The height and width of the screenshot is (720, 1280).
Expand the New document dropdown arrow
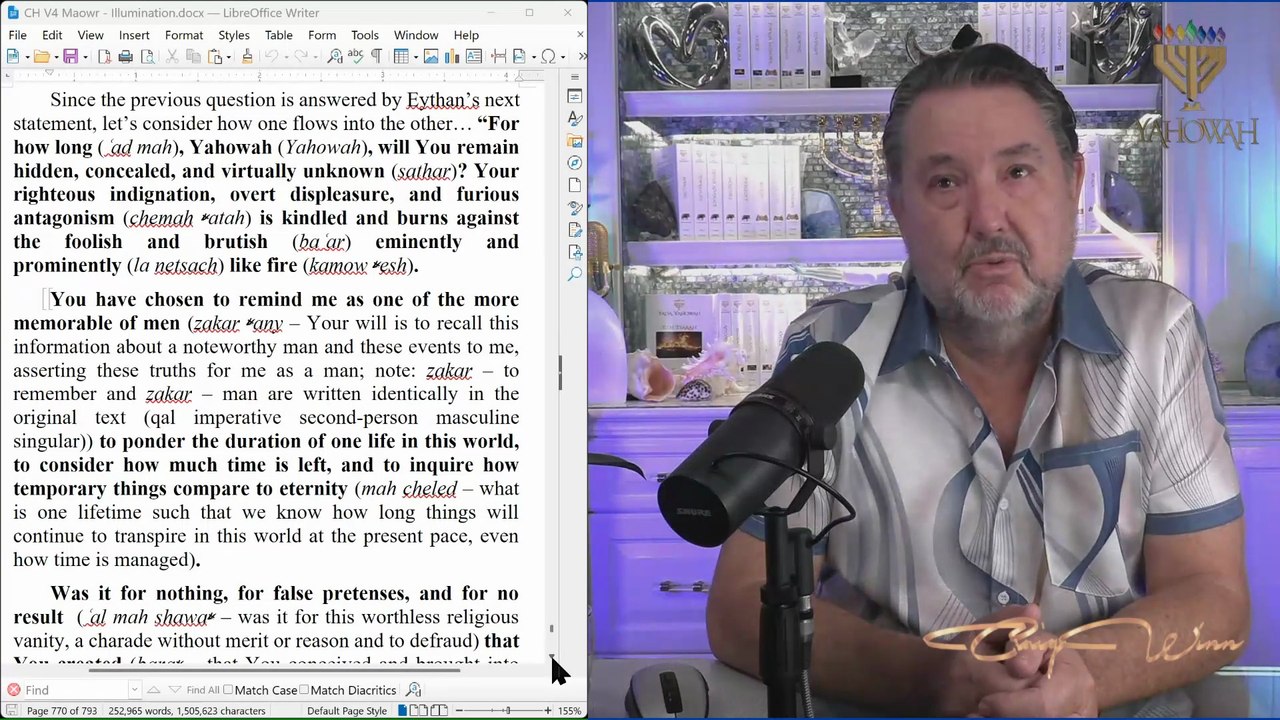(26, 57)
